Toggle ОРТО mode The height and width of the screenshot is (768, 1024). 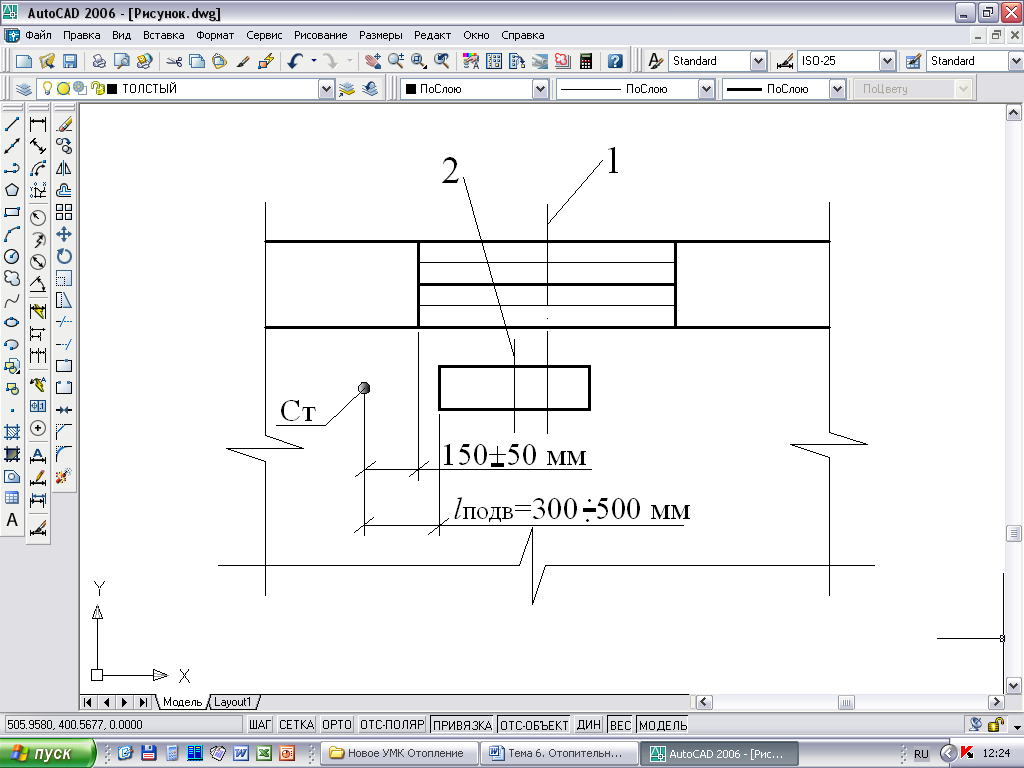tap(337, 725)
